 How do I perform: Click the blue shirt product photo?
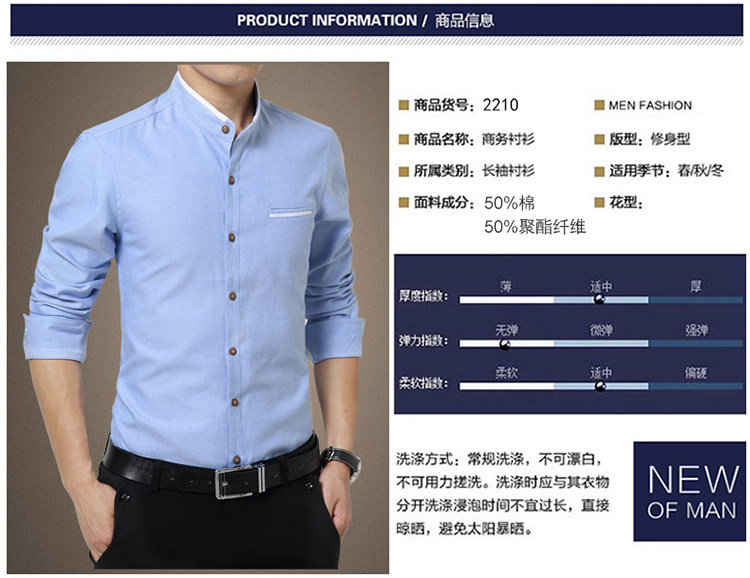[198, 318]
